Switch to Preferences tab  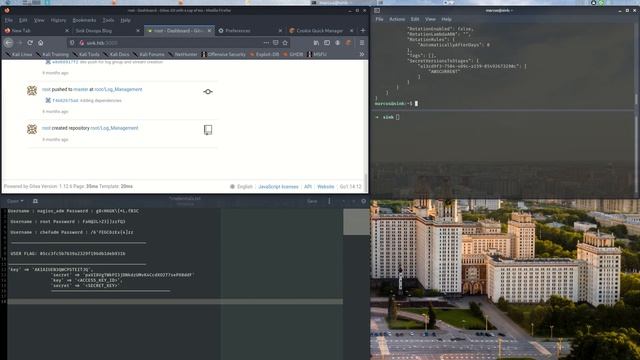click(x=249, y=31)
